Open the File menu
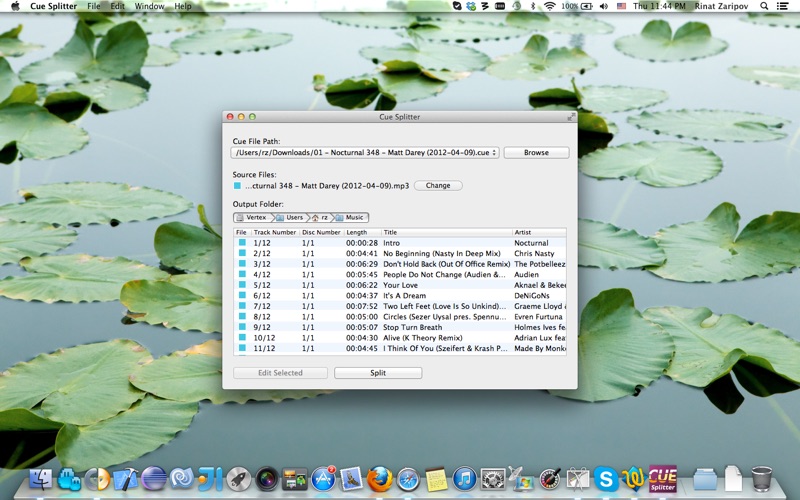 coord(94,6)
